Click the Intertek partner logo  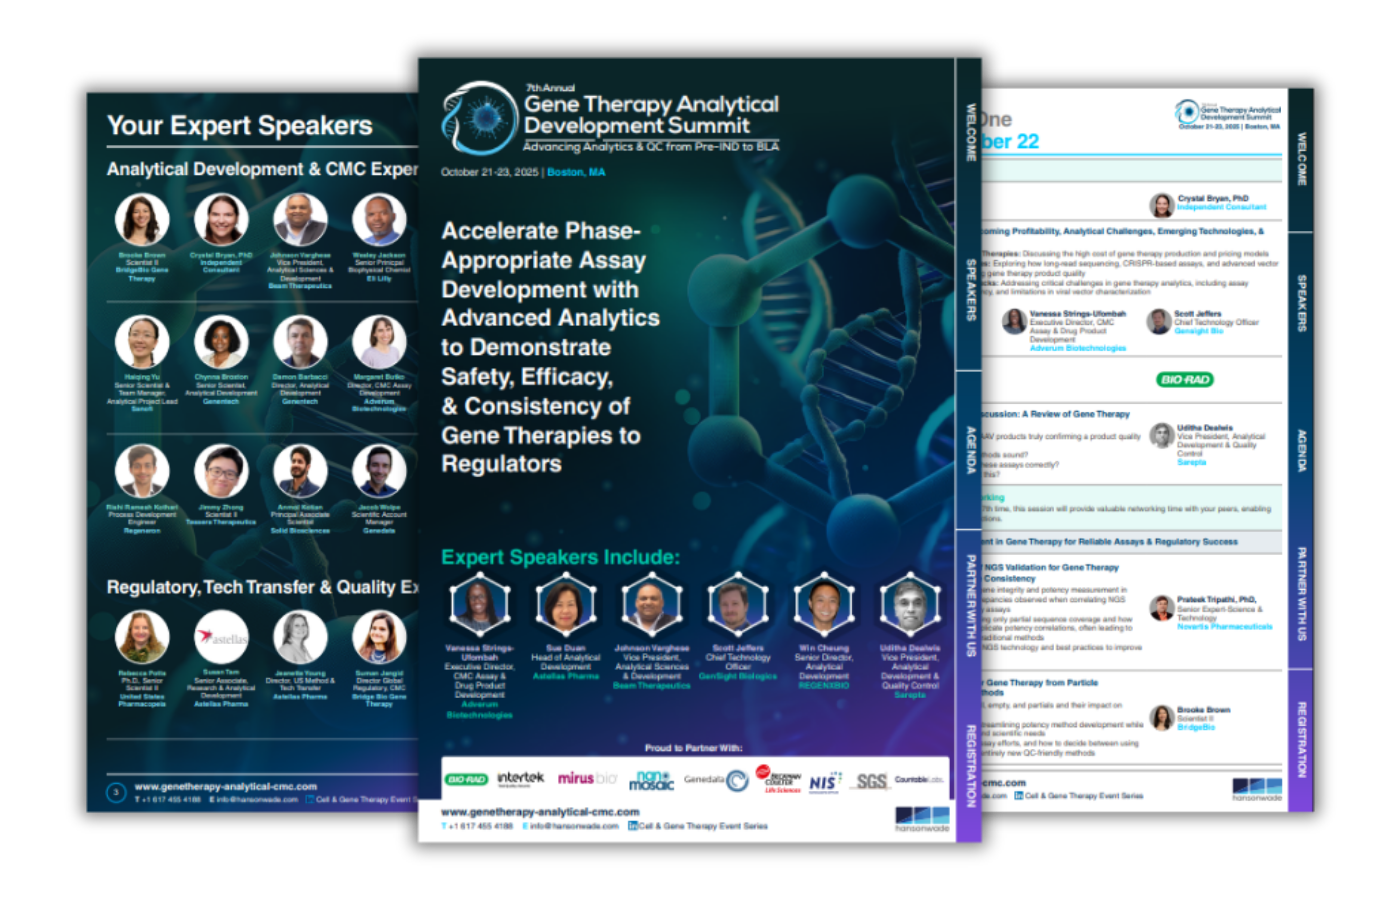(520, 778)
